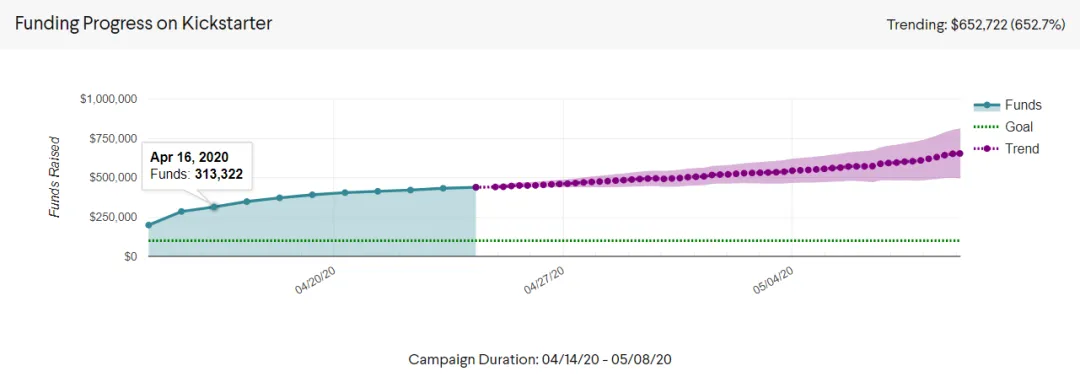This screenshot has width=1080, height=382.
Task: Click the $1,000,000 y-axis label
Action: 109,99
